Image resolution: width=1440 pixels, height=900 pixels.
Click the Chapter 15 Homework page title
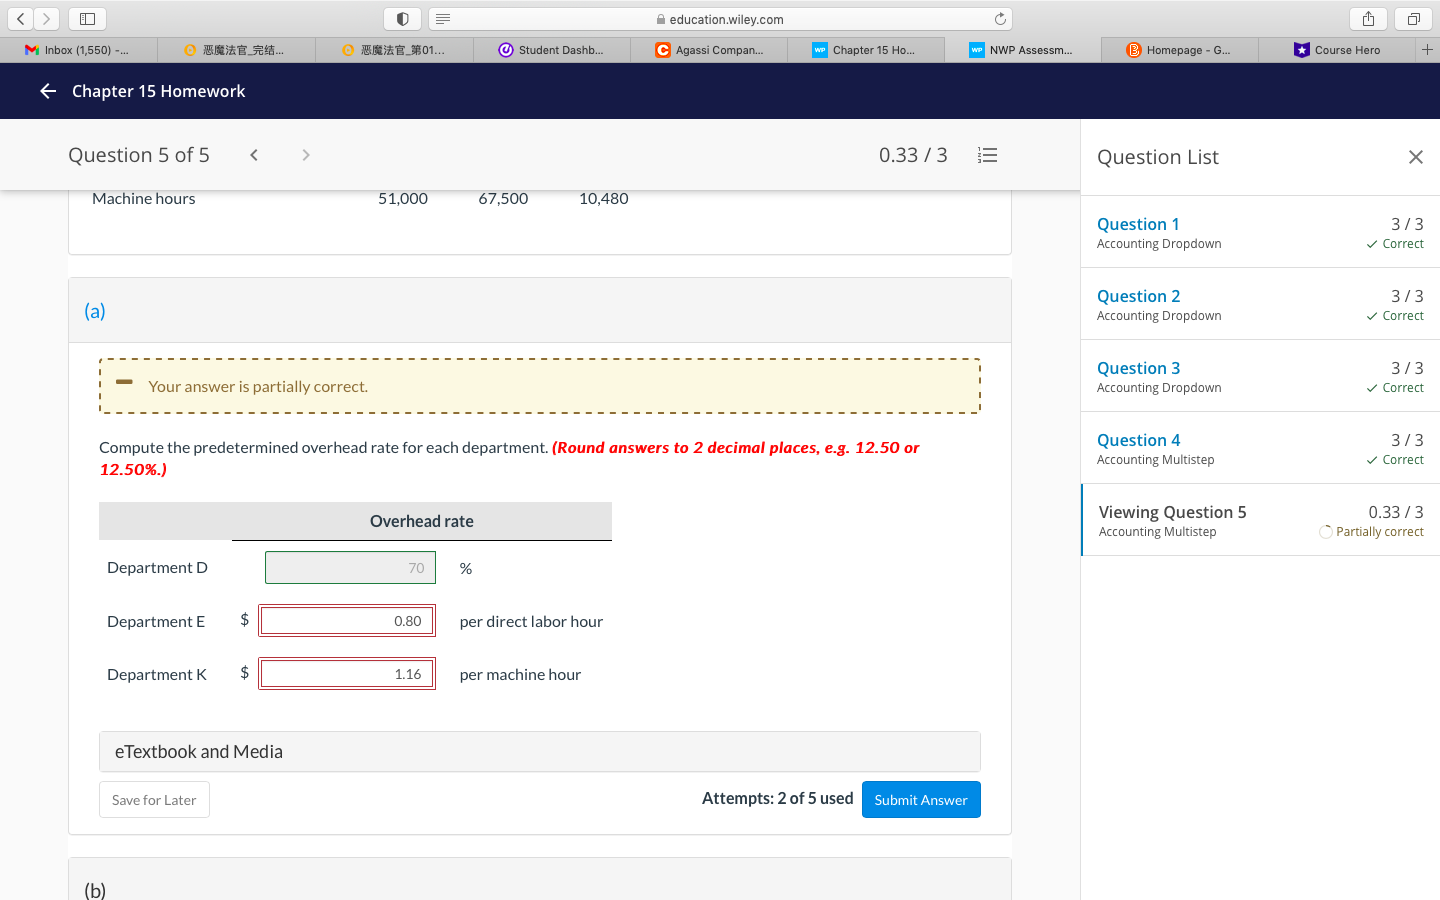point(158,91)
